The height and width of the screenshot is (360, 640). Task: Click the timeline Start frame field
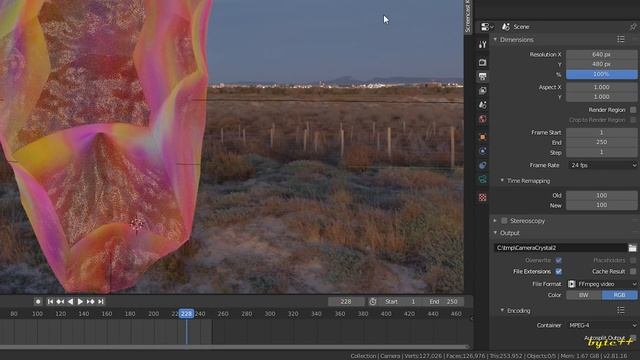tap(400, 302)
